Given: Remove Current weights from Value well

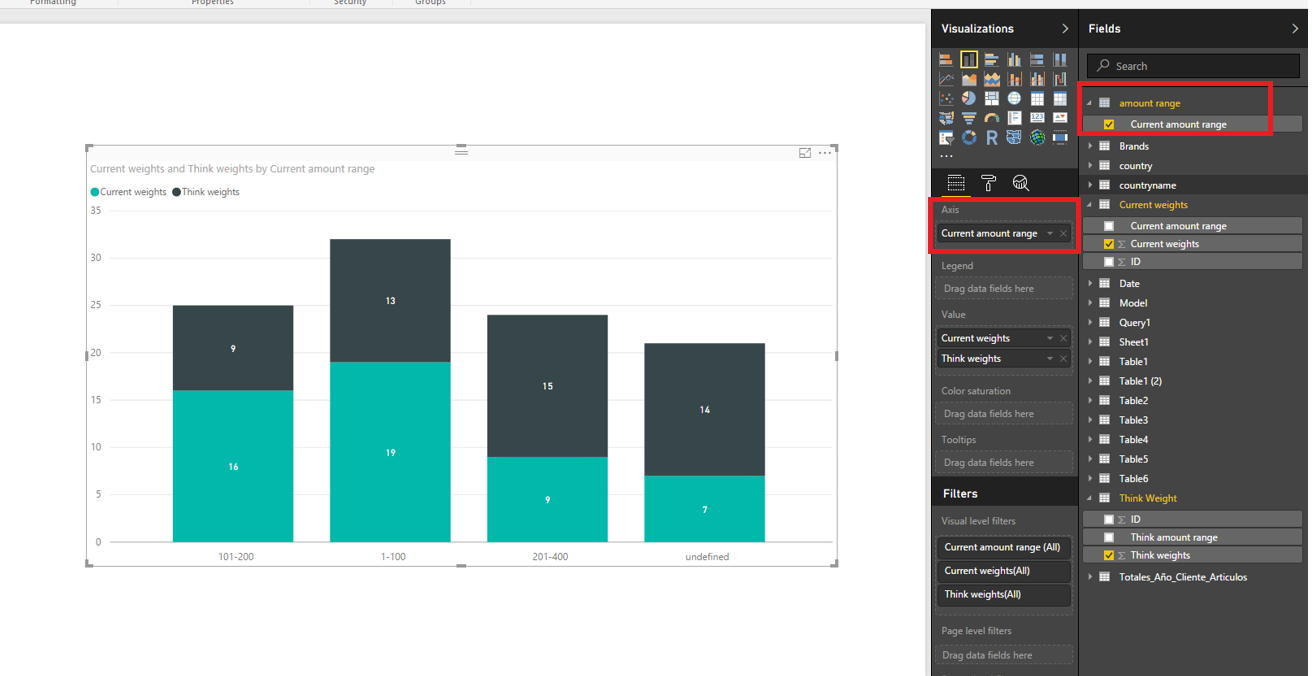Looking at the screenshot, I should pos(1064,339).
